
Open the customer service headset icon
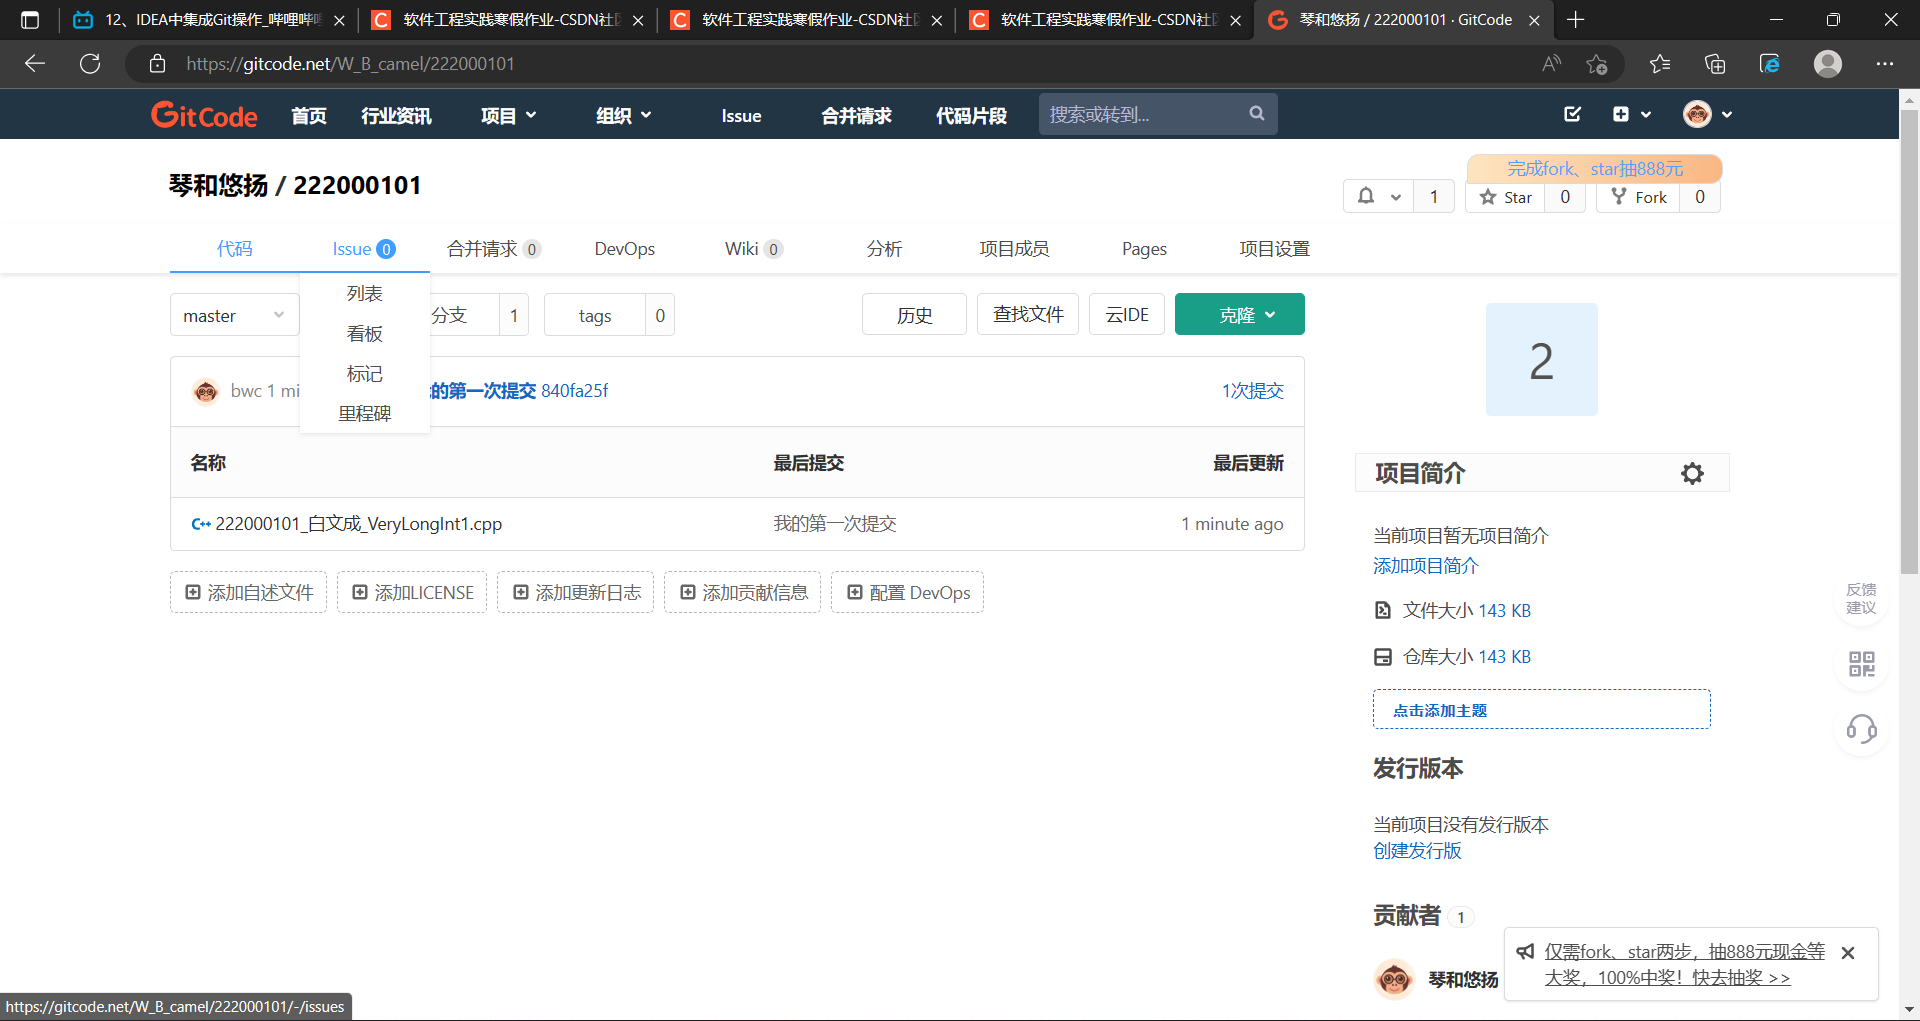click(x=1861, y=729)
